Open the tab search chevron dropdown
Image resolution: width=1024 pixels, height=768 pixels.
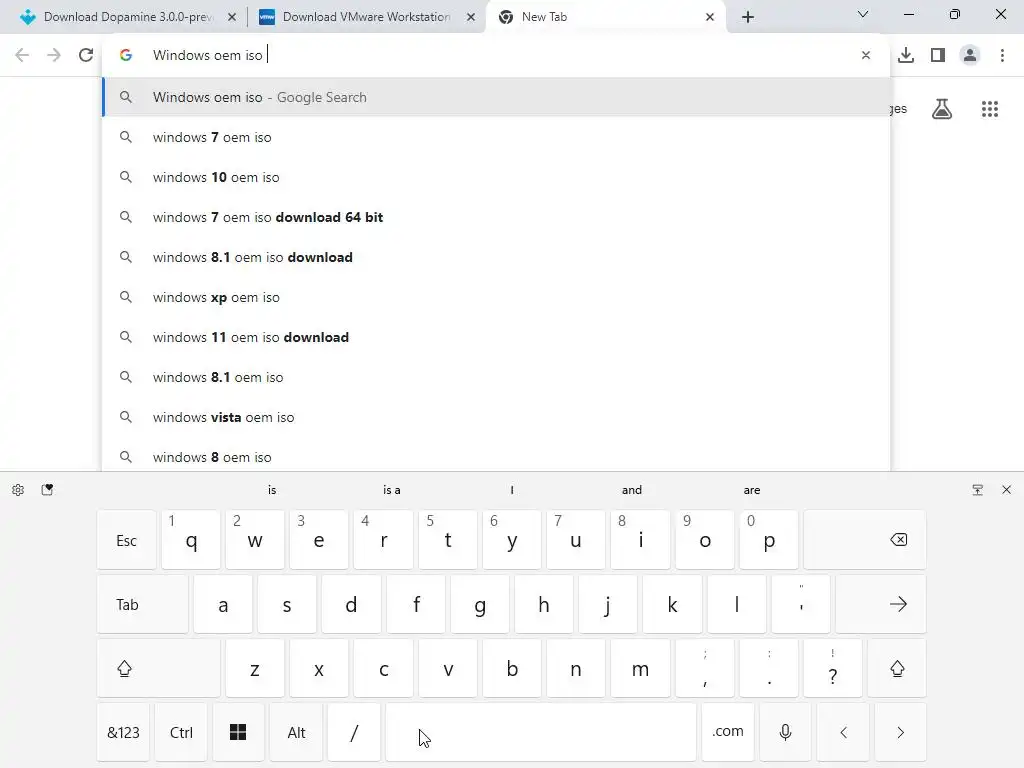[x=863, y=14]
